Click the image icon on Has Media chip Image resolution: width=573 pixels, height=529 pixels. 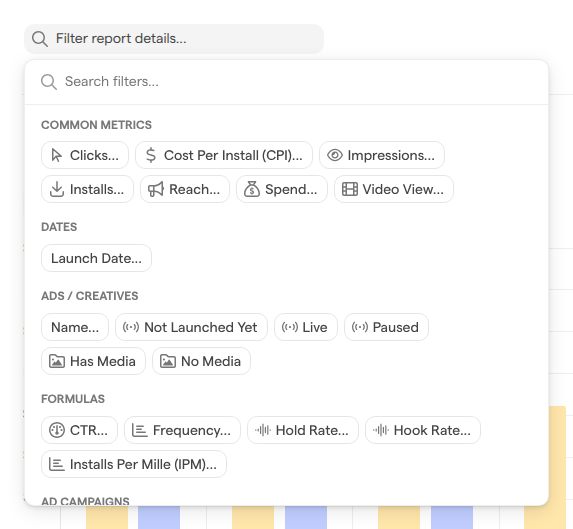pyautogui.click(x=57, y=361)
